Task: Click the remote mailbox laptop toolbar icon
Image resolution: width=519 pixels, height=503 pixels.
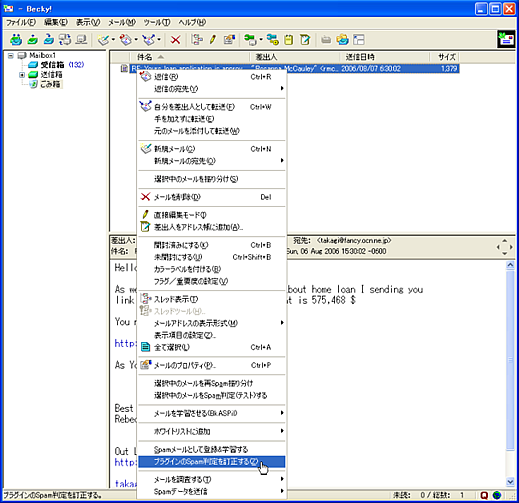Action: click(x=81, y=40)
